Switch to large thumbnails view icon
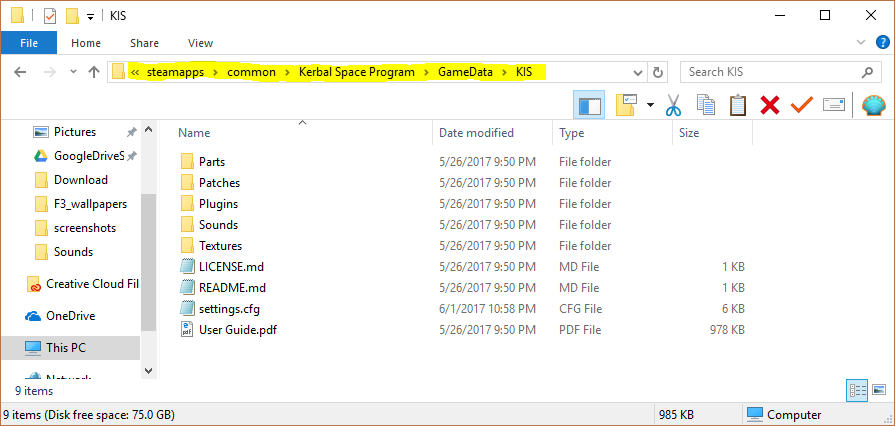This screenshot has width=895, height=426. pyautogui.click(x=880, y=391)
